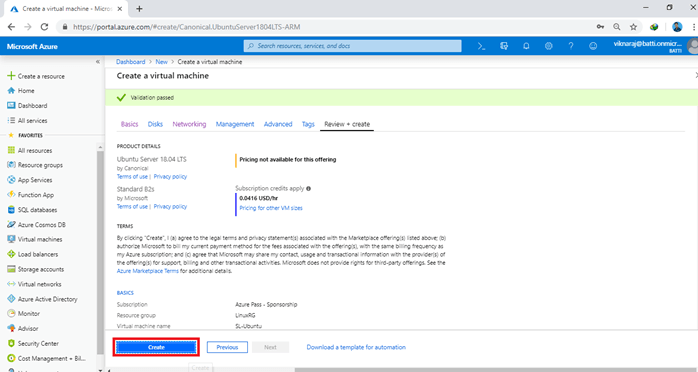Open Ubuntu Server Privacy policy link
The height and width of the screenshot is (372, 698).
click(170, 177)
